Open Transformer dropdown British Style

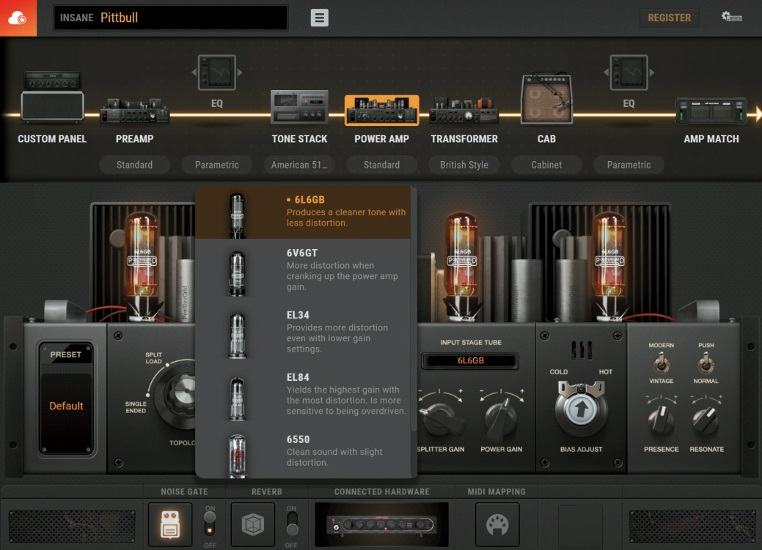click(464, 165)
